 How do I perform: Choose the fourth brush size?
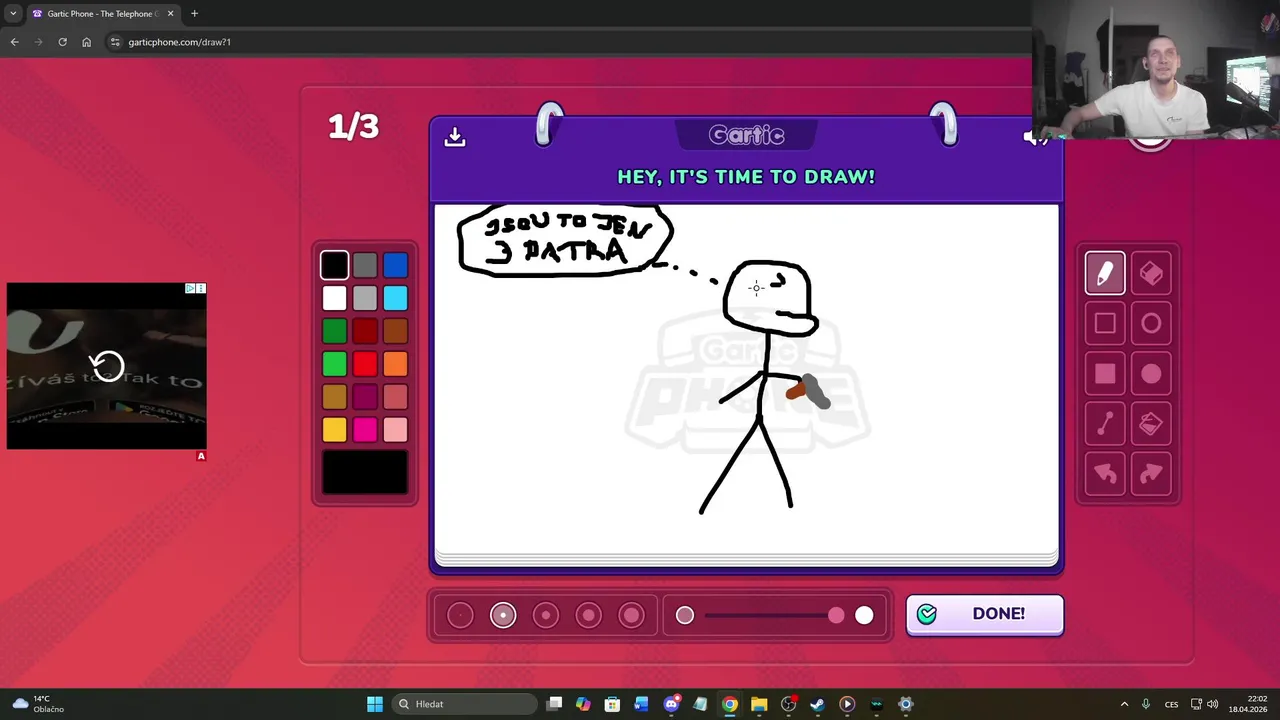(x=589, y=615)
